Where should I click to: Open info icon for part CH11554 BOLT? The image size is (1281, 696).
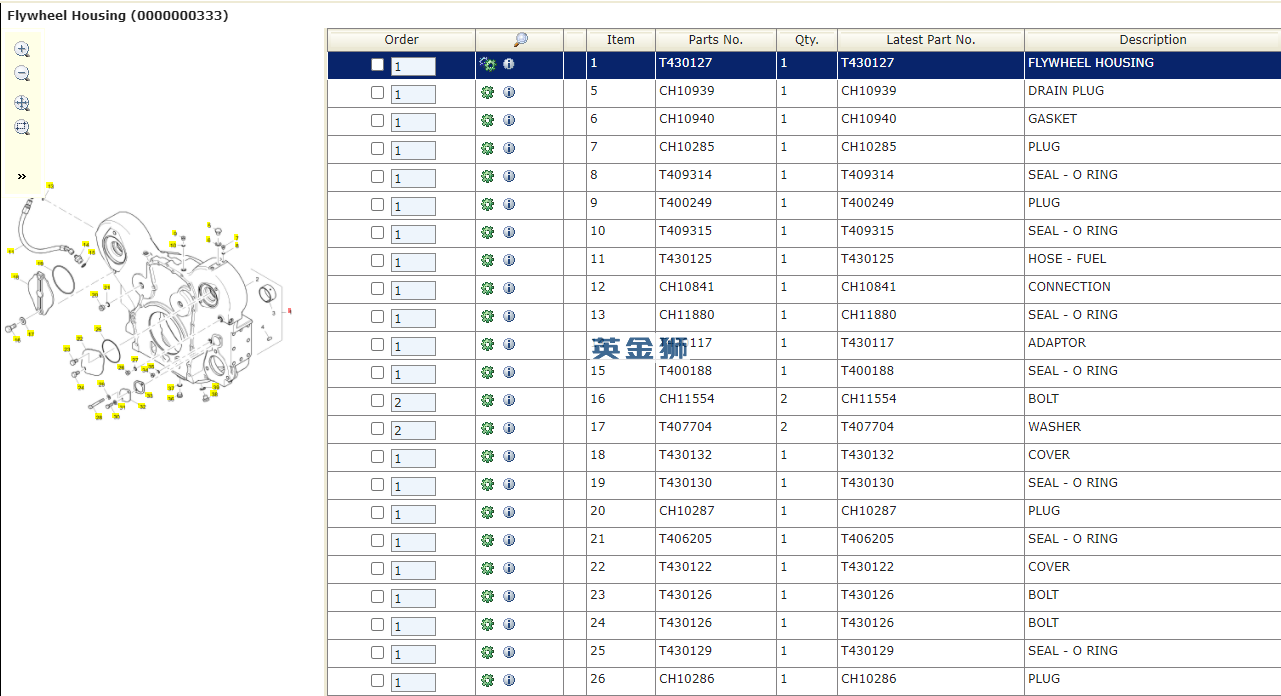(509, 400)
